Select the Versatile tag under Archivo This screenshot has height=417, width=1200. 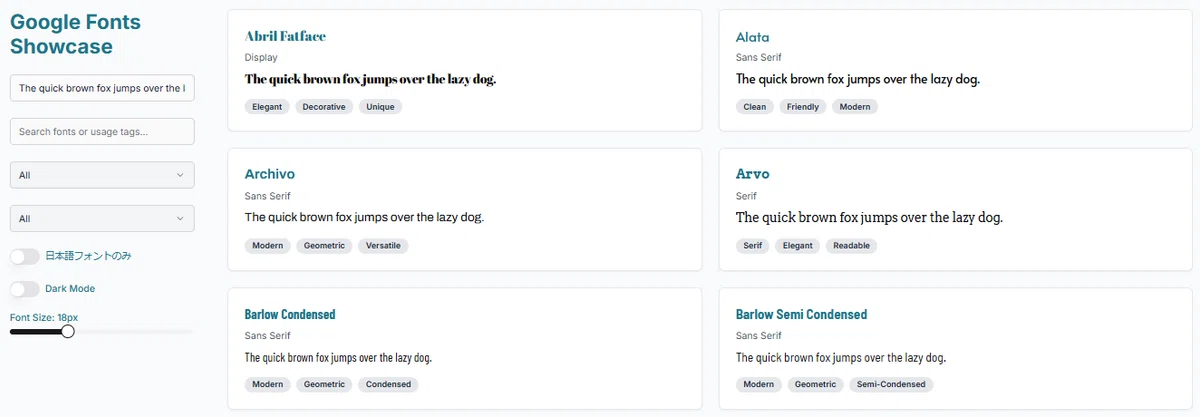[384, 245]
